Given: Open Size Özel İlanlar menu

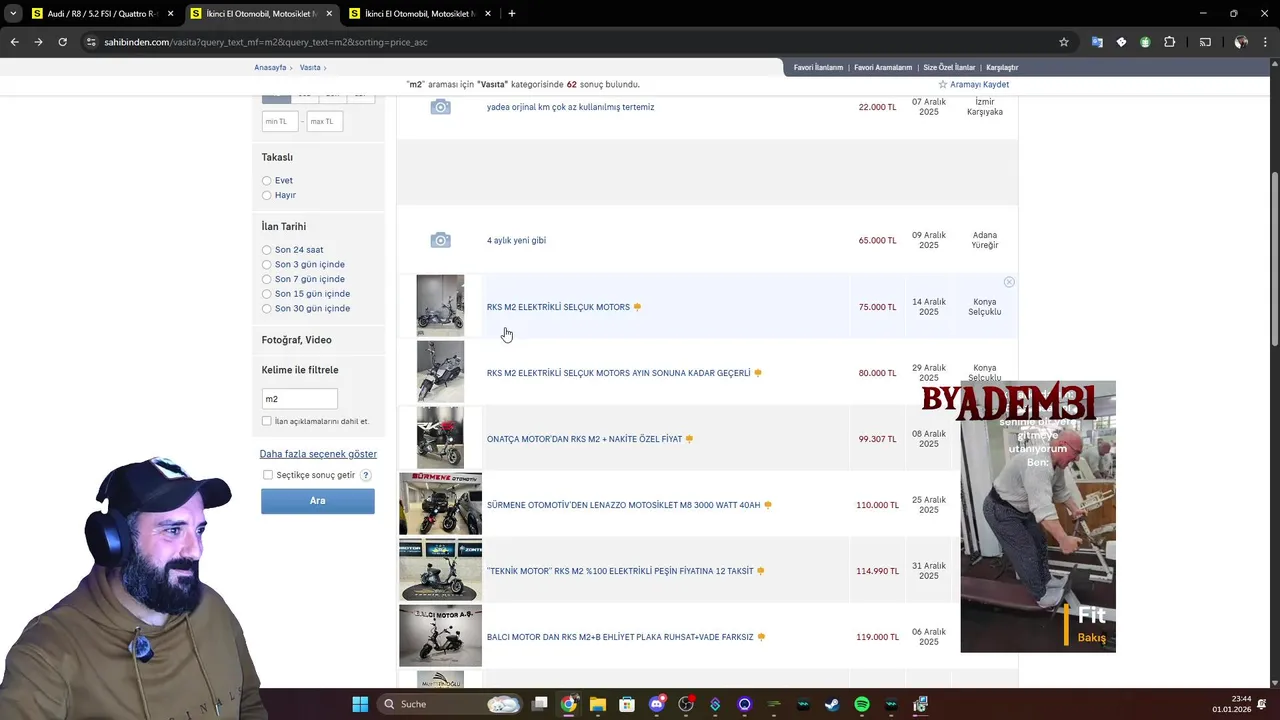Looking at the screenshot, I should 949,67.
